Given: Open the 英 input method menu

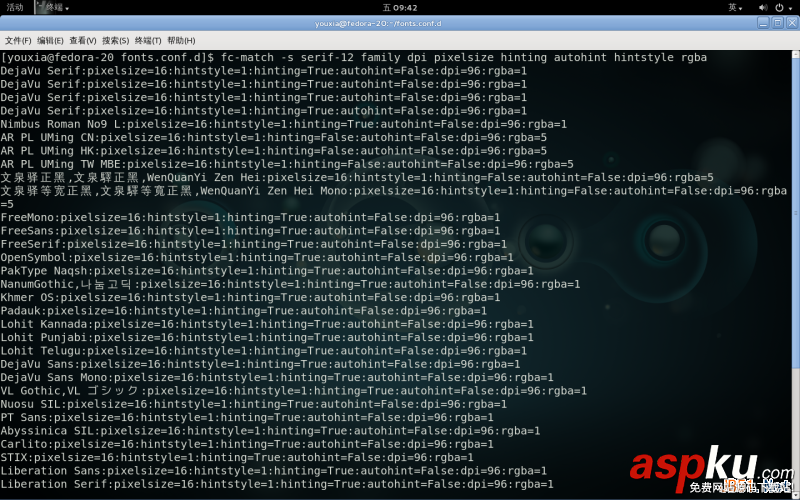Looking at the screenshot, I should 735,7.
